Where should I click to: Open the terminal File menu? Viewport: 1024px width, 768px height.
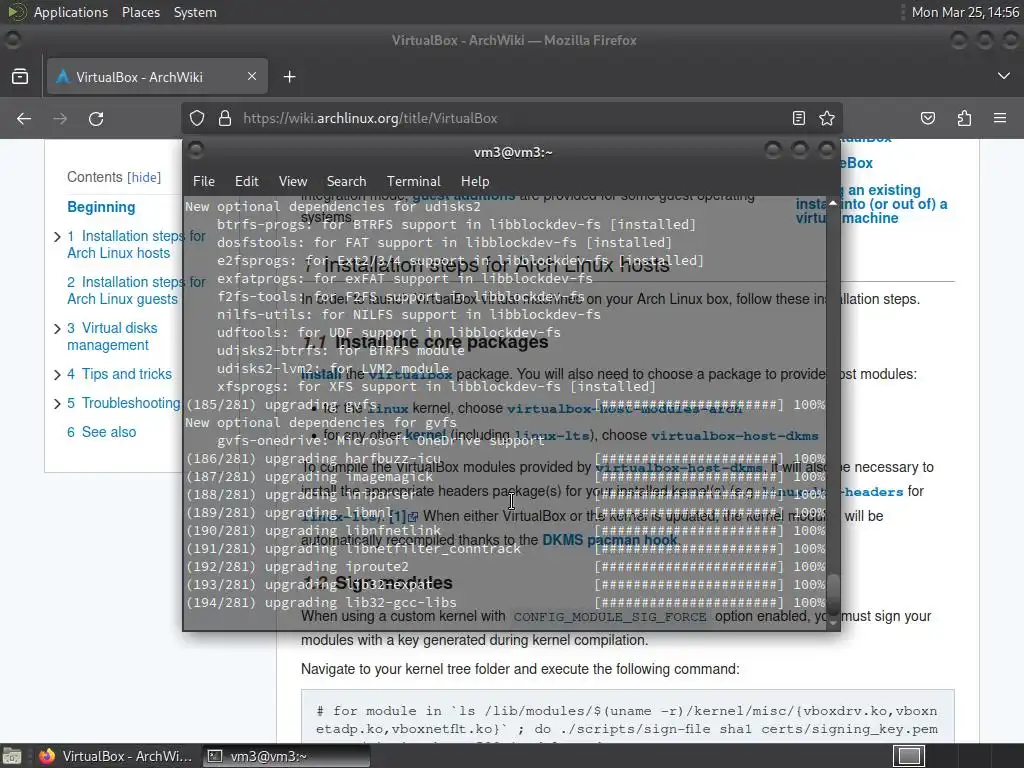pos(204,181)
